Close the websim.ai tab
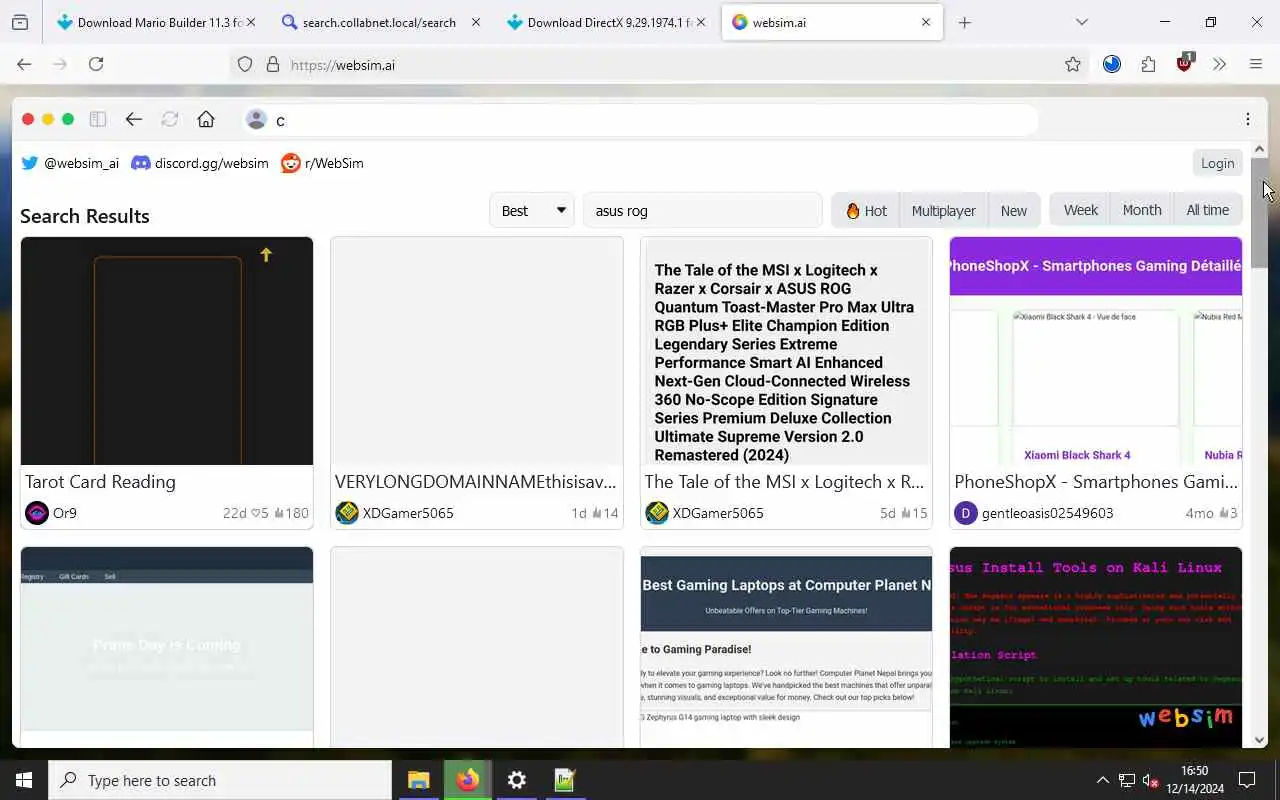Screen dimensions: 1280x800 coord(925,22)
